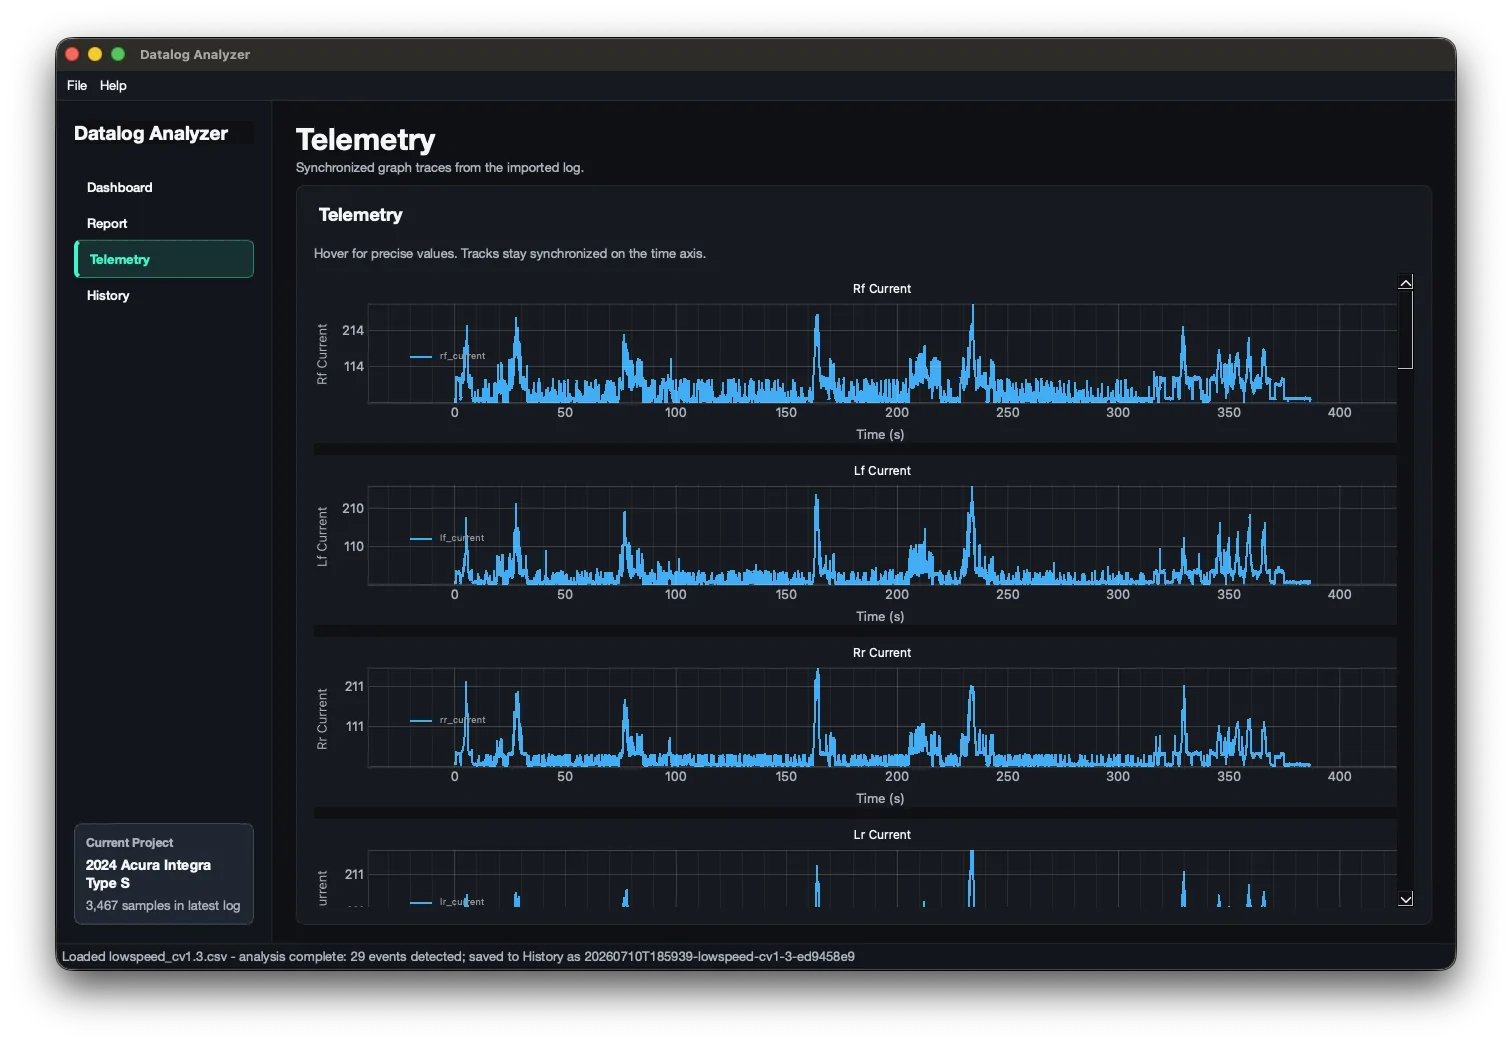Open the Help menu

[113, 86]
